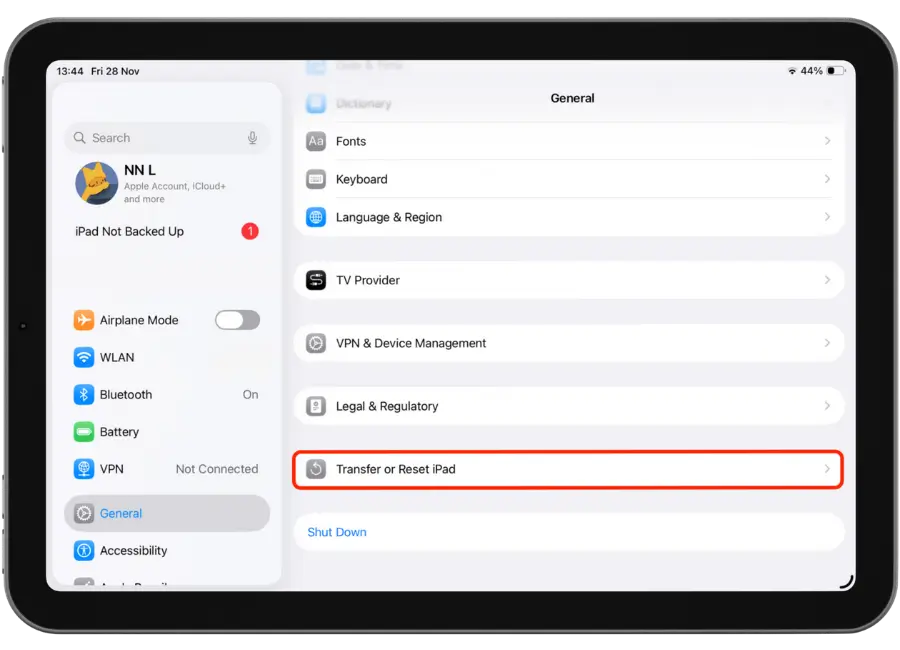Toggle the Airplane Mode switch
900x650 pixels.
(x=237, y=320)
